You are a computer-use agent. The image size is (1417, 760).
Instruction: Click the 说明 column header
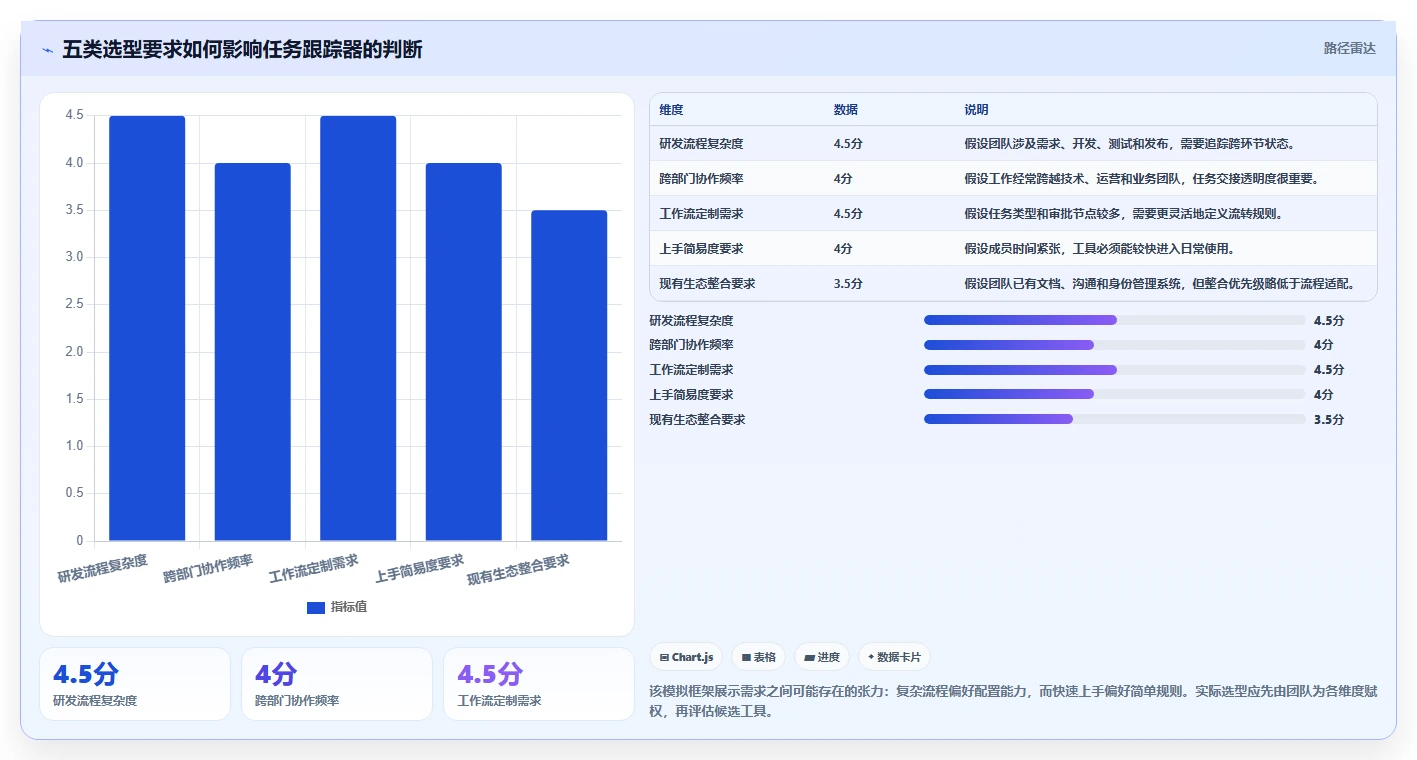point(976,110)
